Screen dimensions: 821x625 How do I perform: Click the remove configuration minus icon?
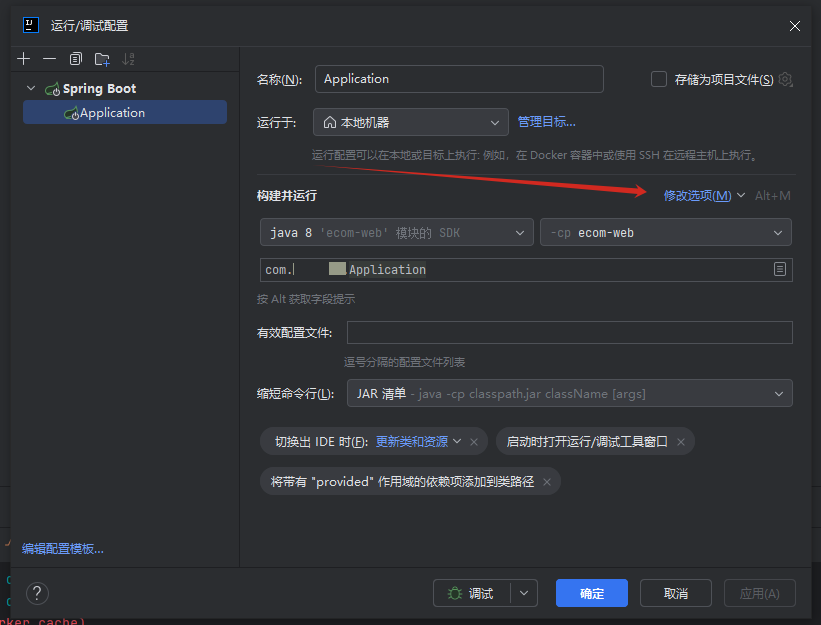49,59
